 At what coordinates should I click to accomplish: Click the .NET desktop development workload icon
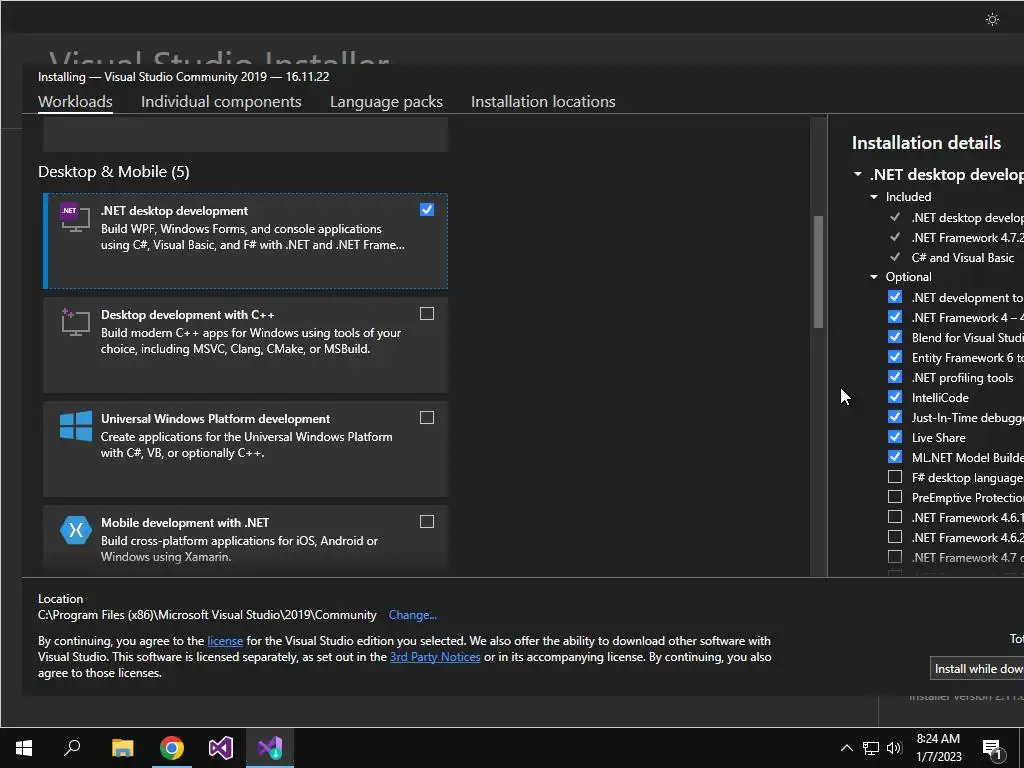coord(75,217)
